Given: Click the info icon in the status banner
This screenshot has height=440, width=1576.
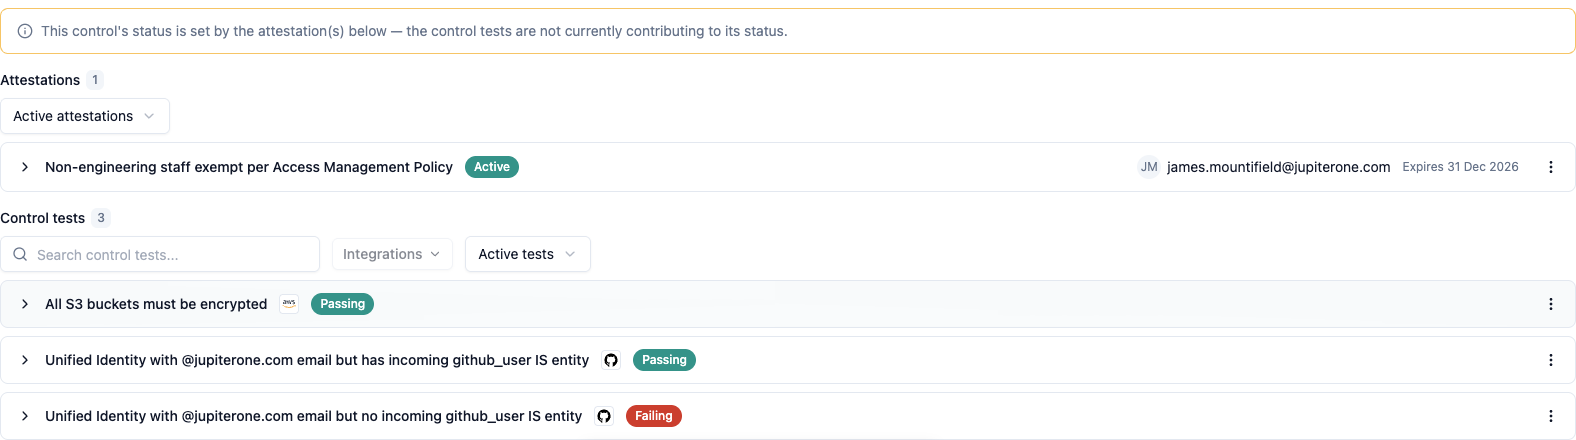Looking at the screenshot, I should pyautogui.click(x=25, y=31).
